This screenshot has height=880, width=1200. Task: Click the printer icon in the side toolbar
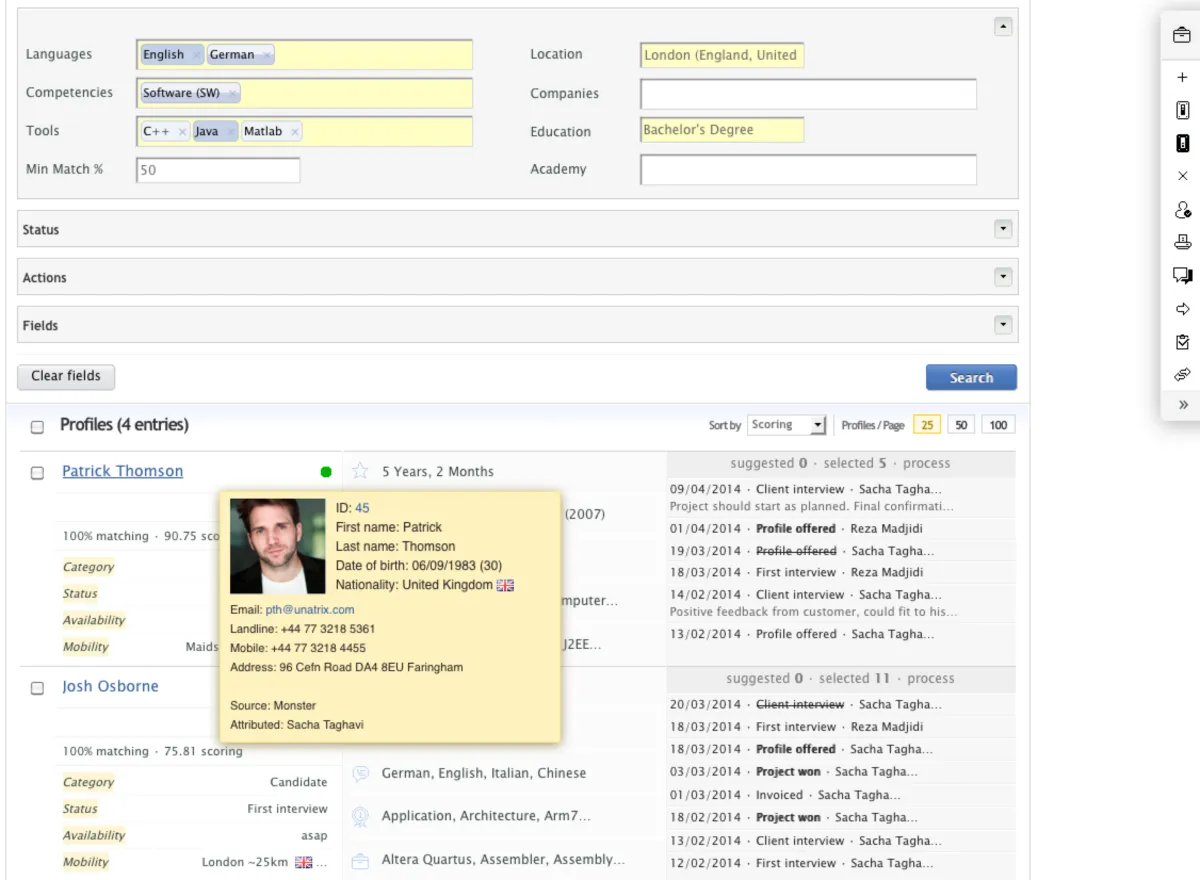pos(1182,242)
